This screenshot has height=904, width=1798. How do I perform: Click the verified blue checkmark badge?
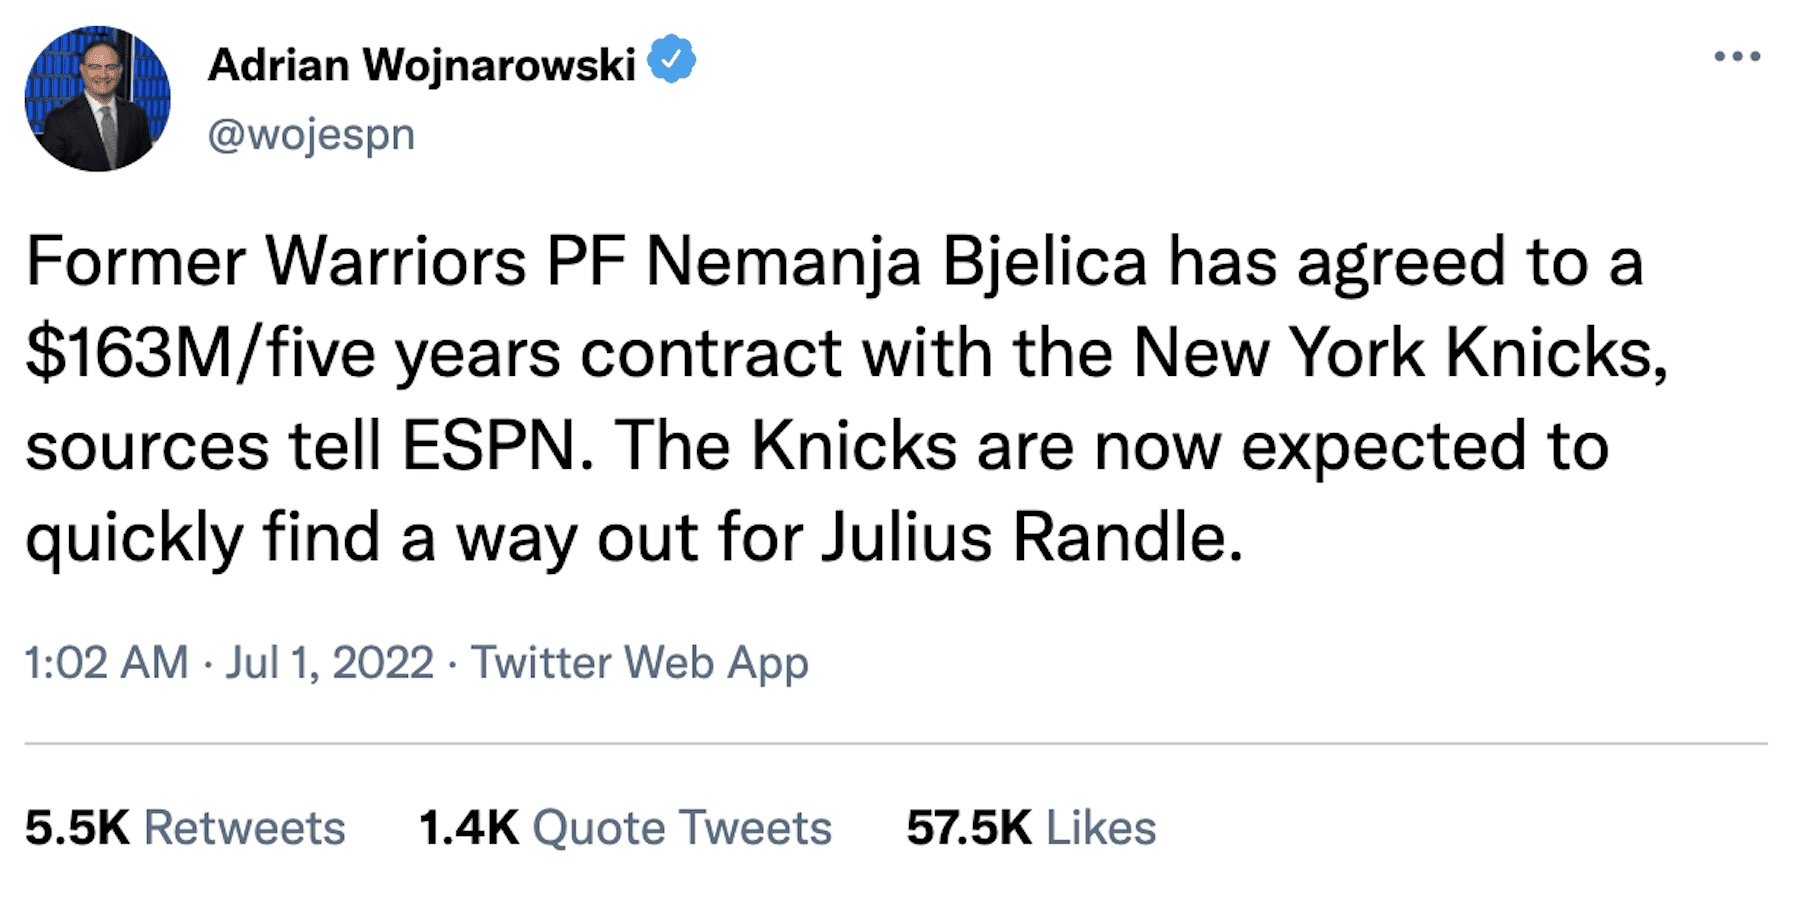[x=671, y=60]
